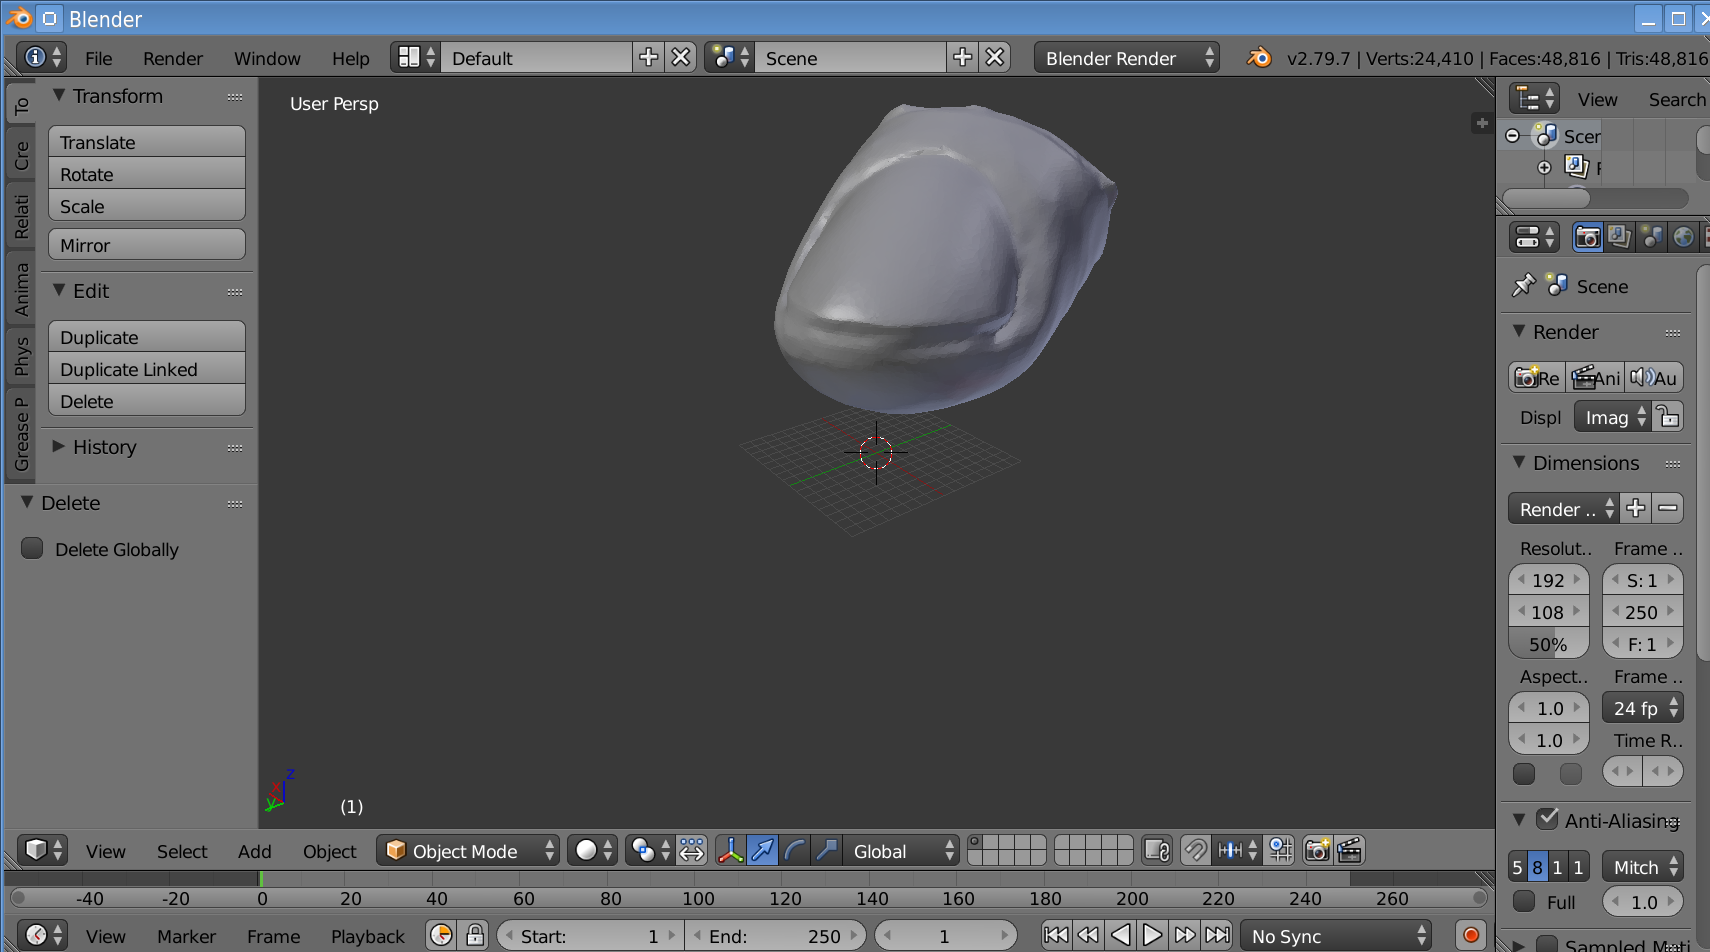1710x952 pixels.
Task: Open the Render menu in top bar
Action: click(x=172, y=58)
